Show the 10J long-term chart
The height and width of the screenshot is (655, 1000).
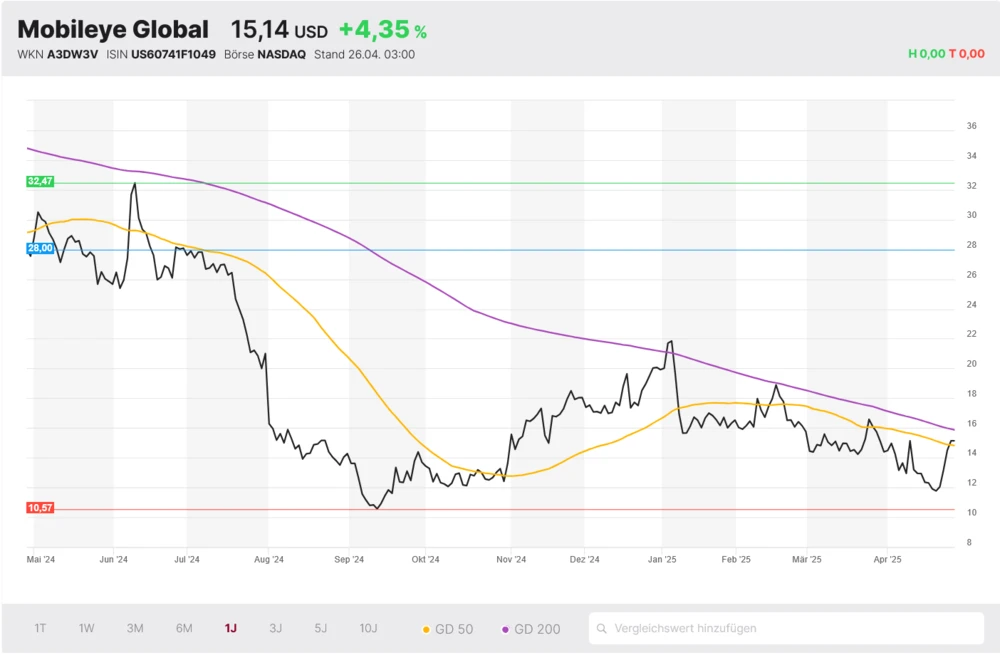point(368,629)
